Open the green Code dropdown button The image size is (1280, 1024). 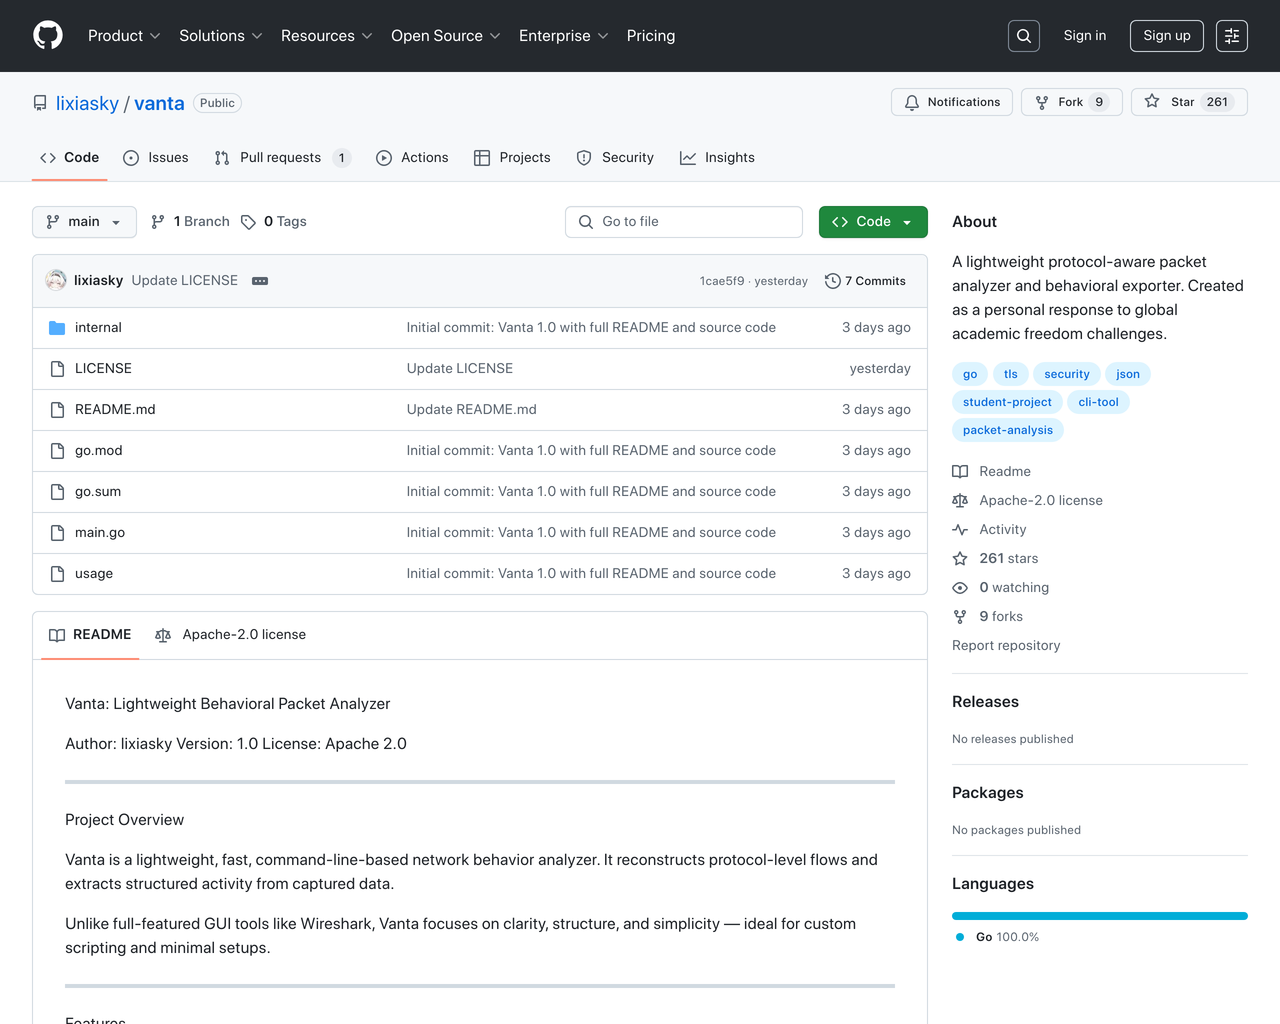click(x=873, y=222)
